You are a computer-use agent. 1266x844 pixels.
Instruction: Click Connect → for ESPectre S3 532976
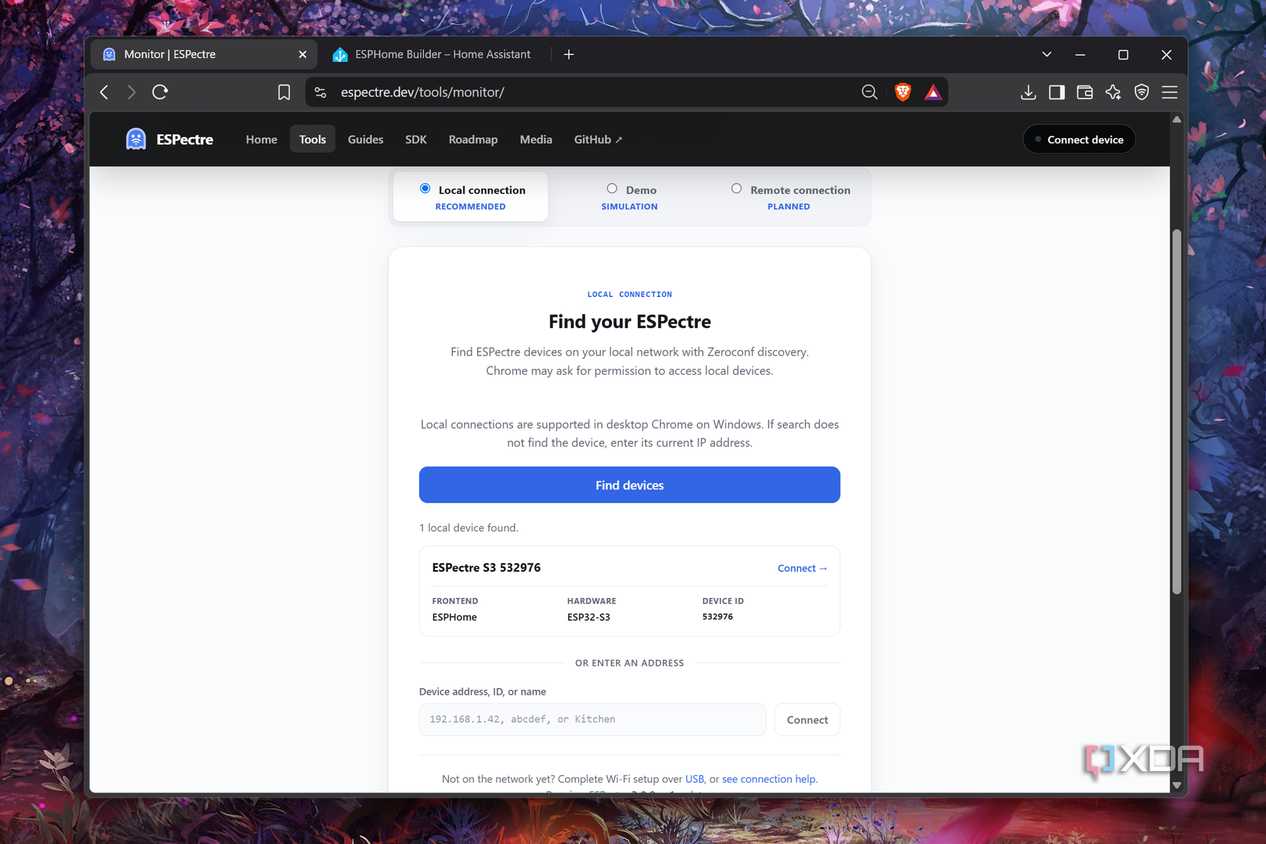pos(802,568)
